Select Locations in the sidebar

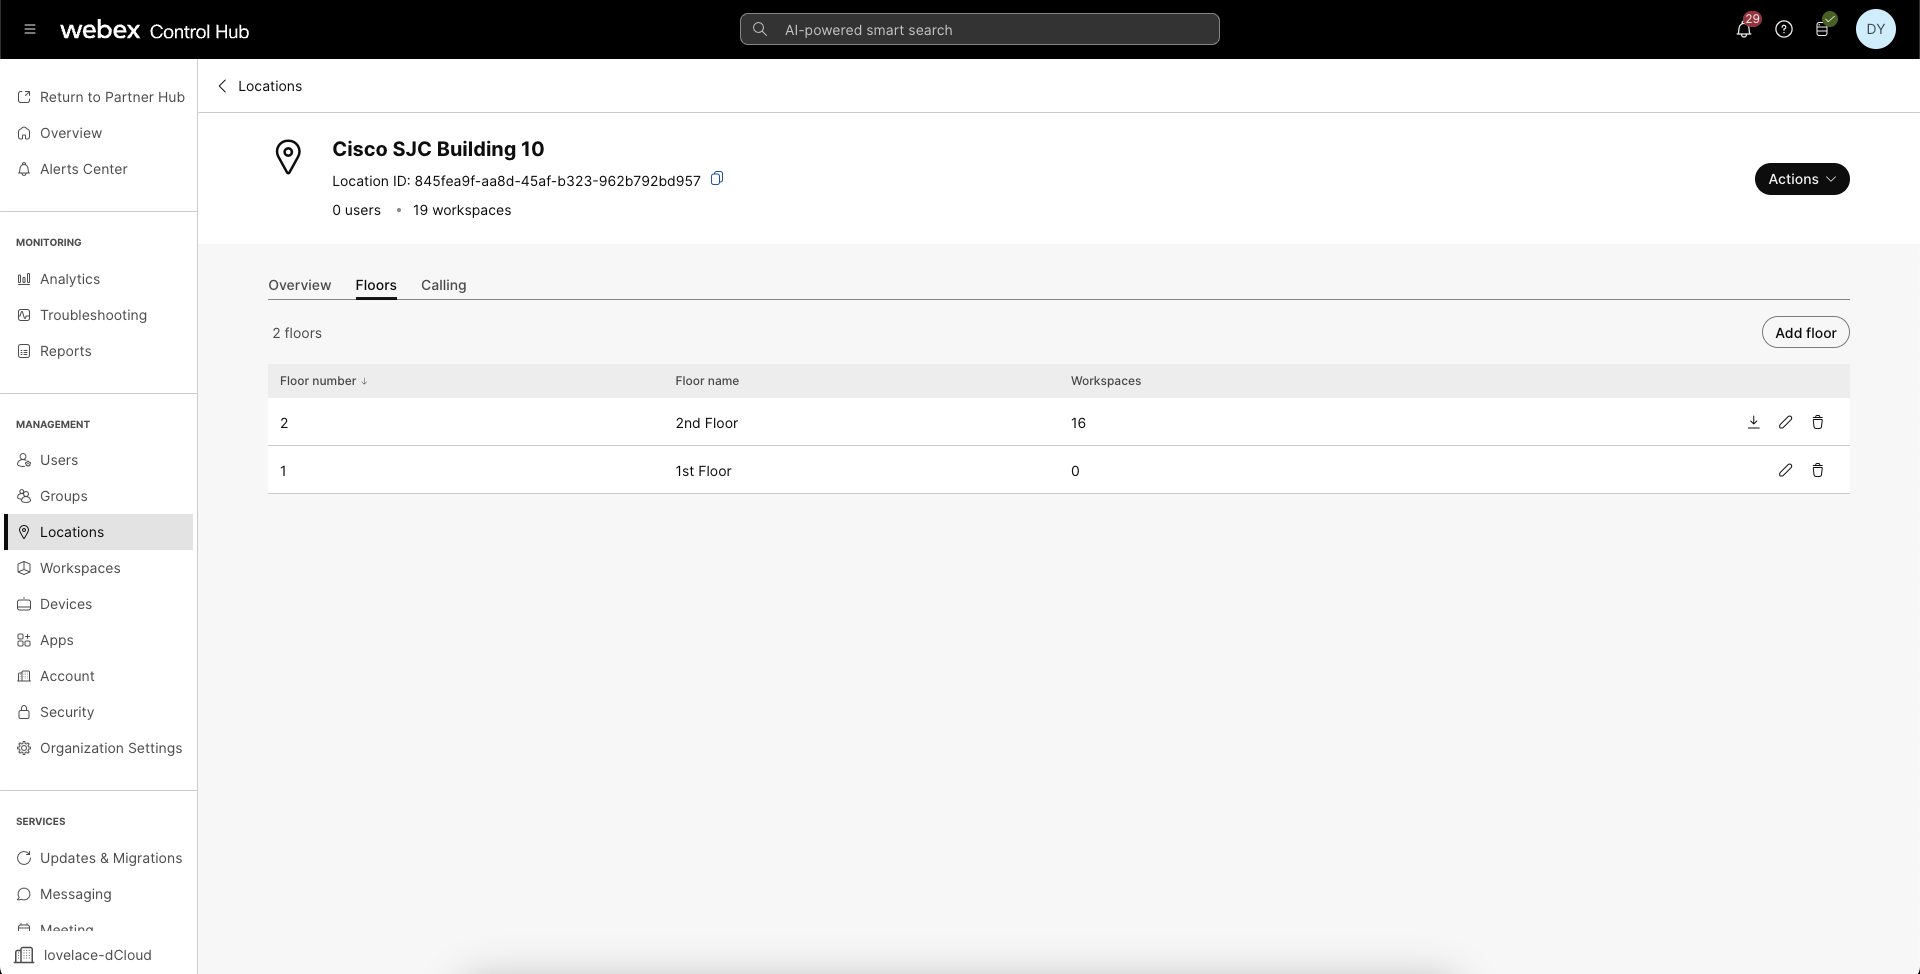[x=71, y=532]
